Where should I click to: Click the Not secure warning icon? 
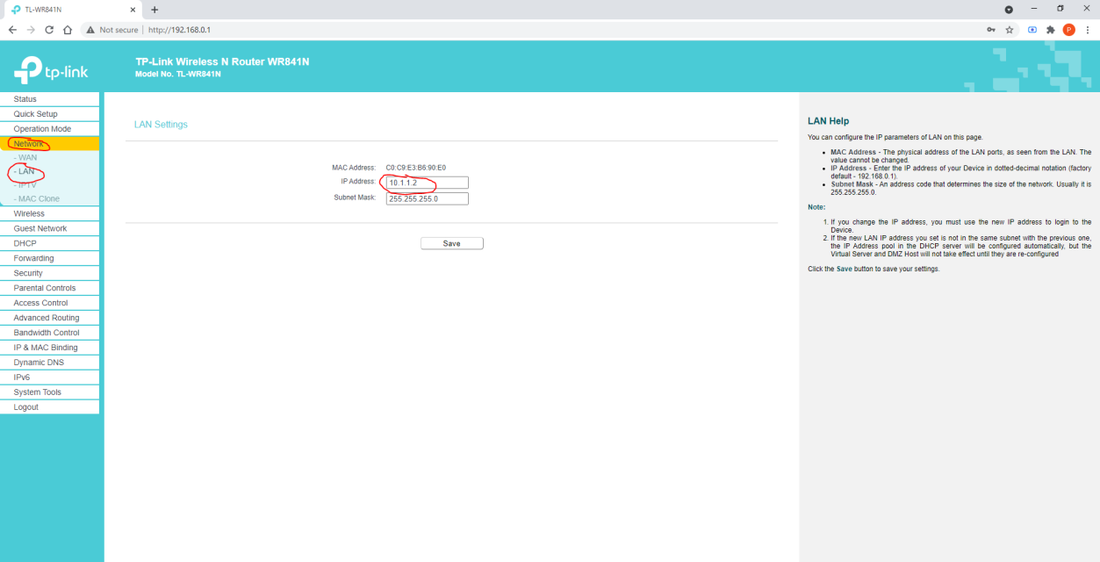(90, 30)
